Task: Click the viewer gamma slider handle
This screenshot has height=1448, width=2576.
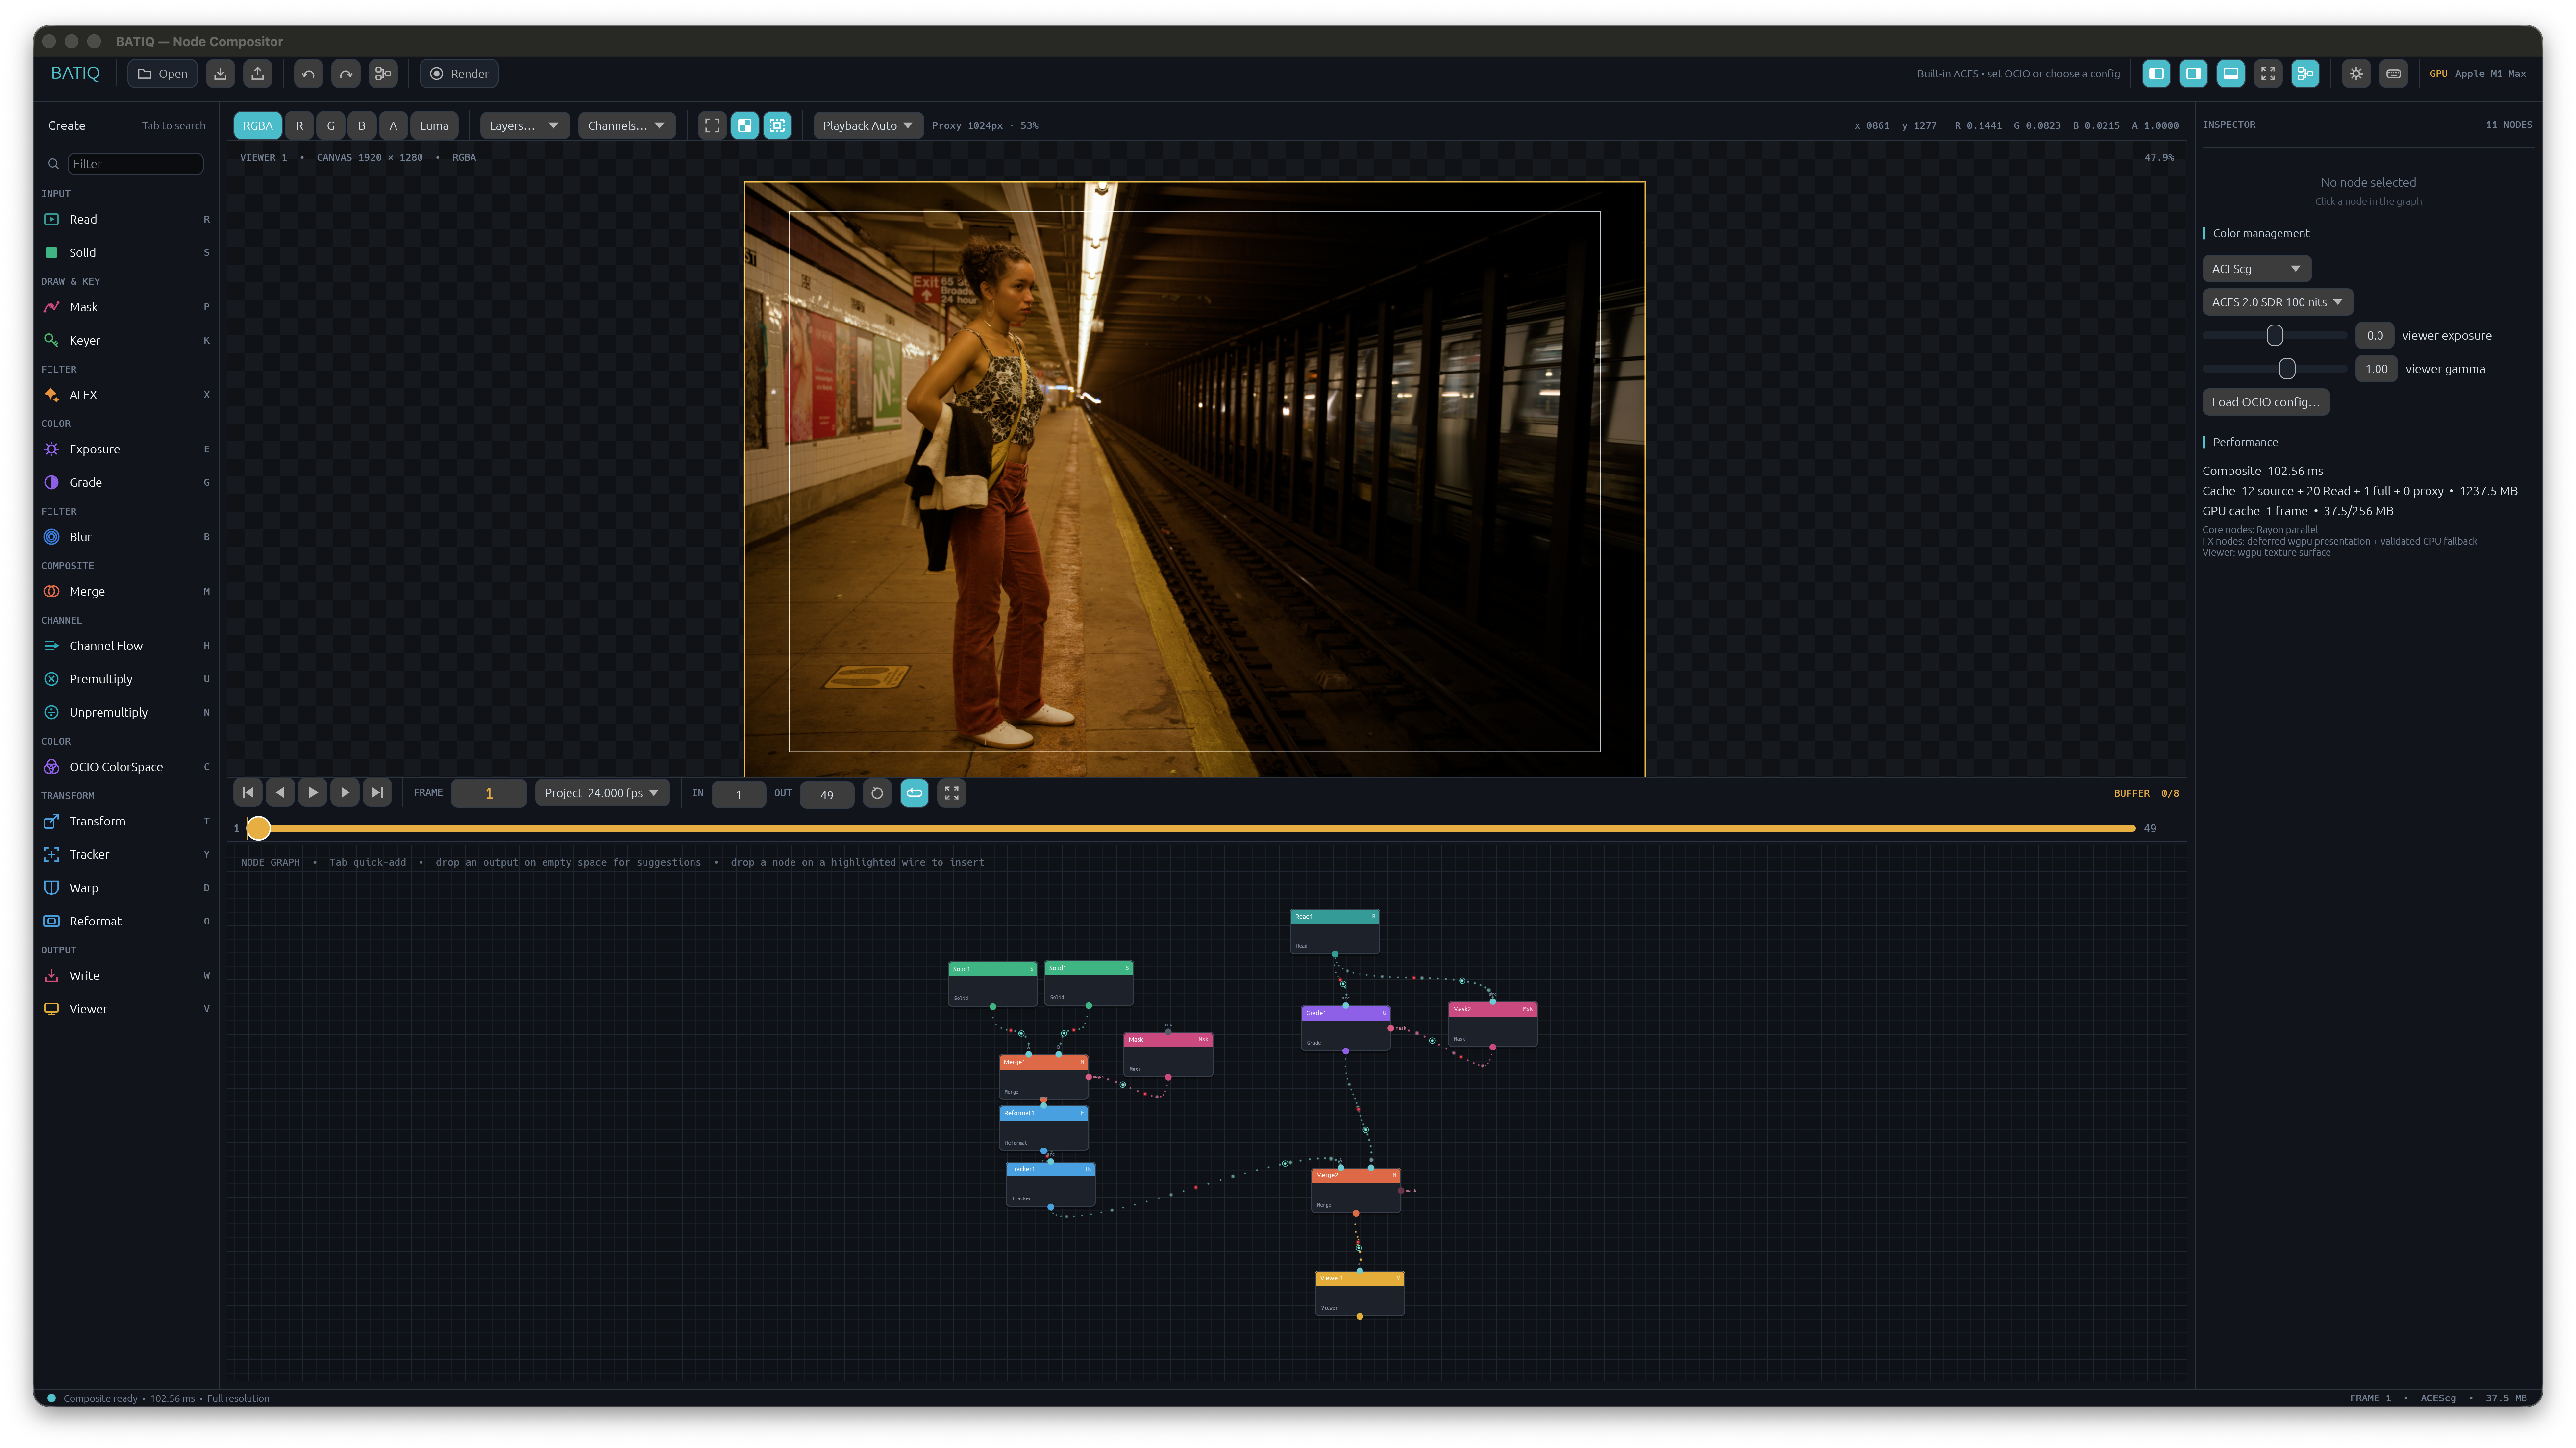Action: click(2287, 369)
